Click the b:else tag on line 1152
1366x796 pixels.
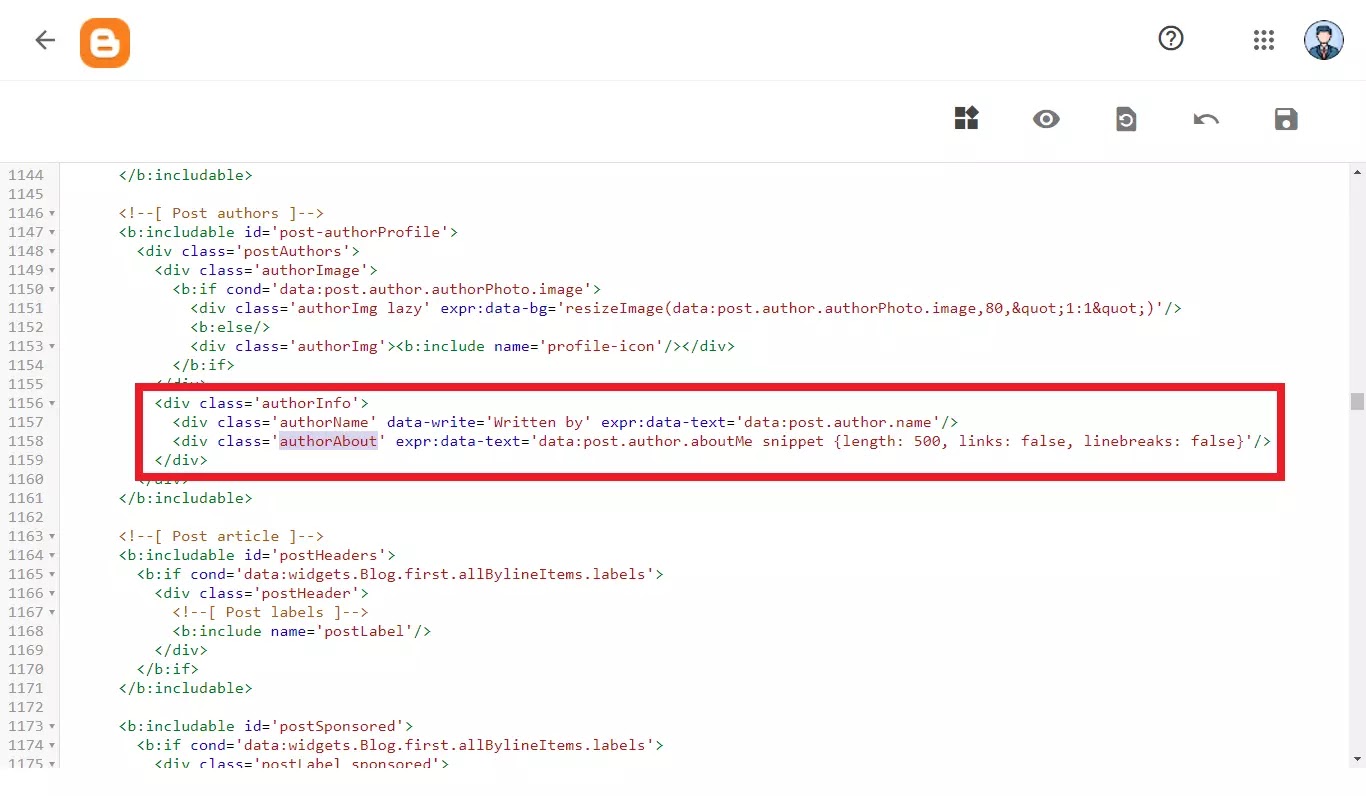point(230,327)
